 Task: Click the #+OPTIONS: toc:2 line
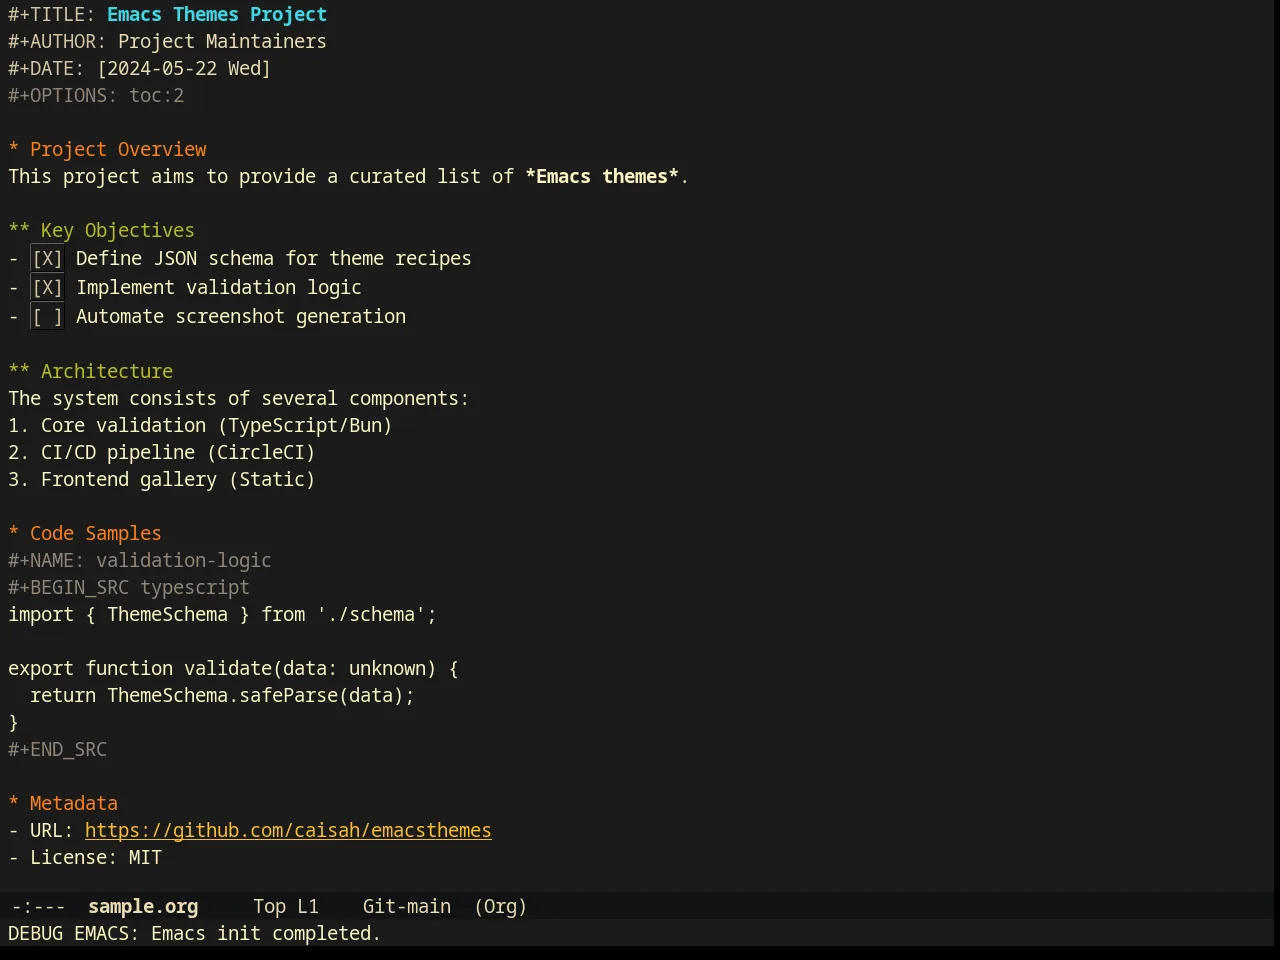(96, 95)
